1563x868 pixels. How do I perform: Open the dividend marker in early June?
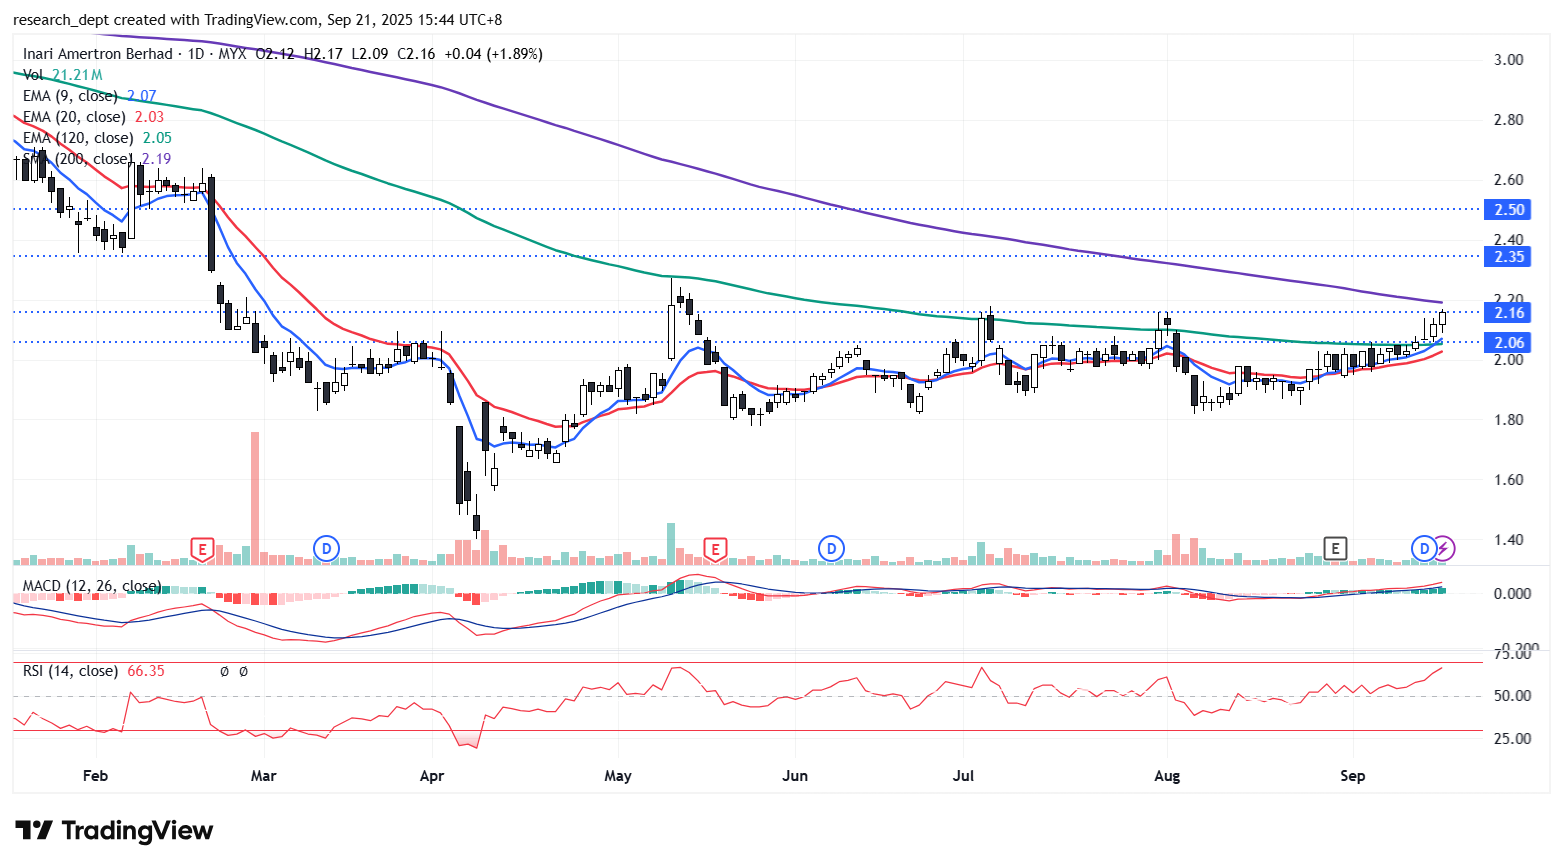pos(831,548)
